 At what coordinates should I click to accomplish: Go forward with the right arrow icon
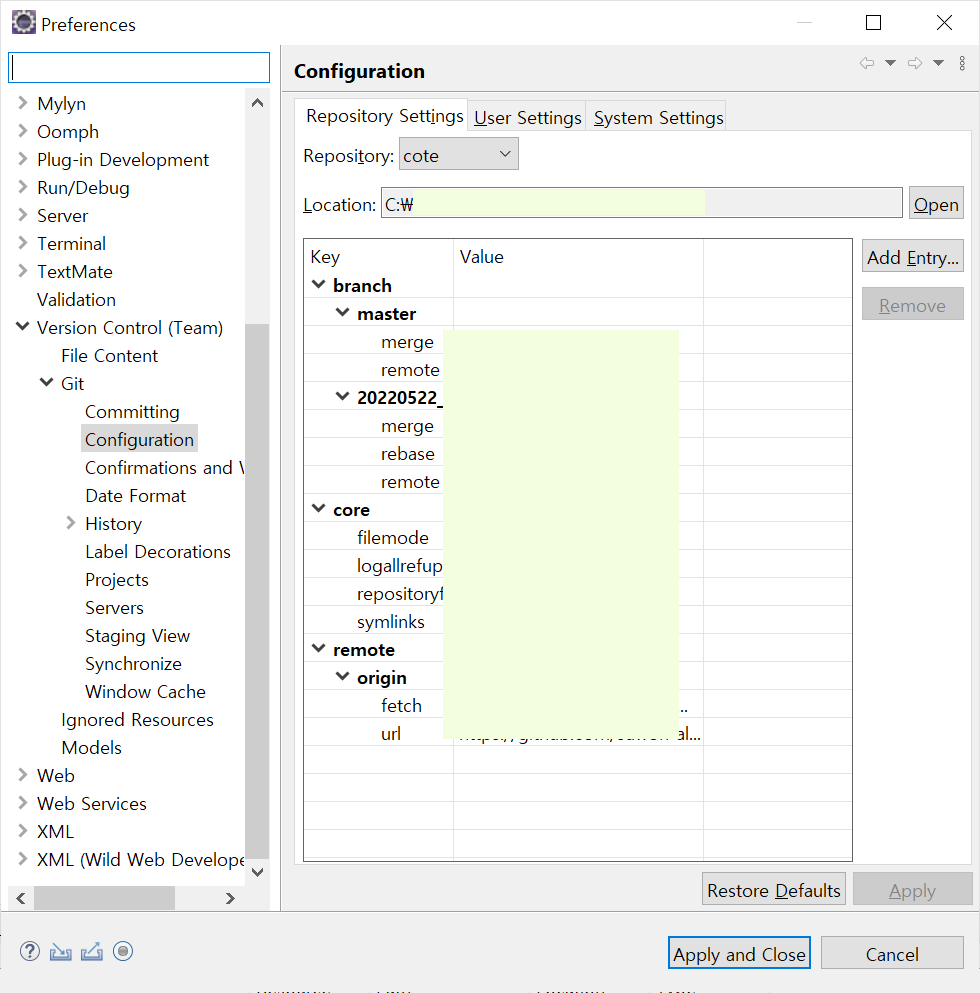point(915,63)
